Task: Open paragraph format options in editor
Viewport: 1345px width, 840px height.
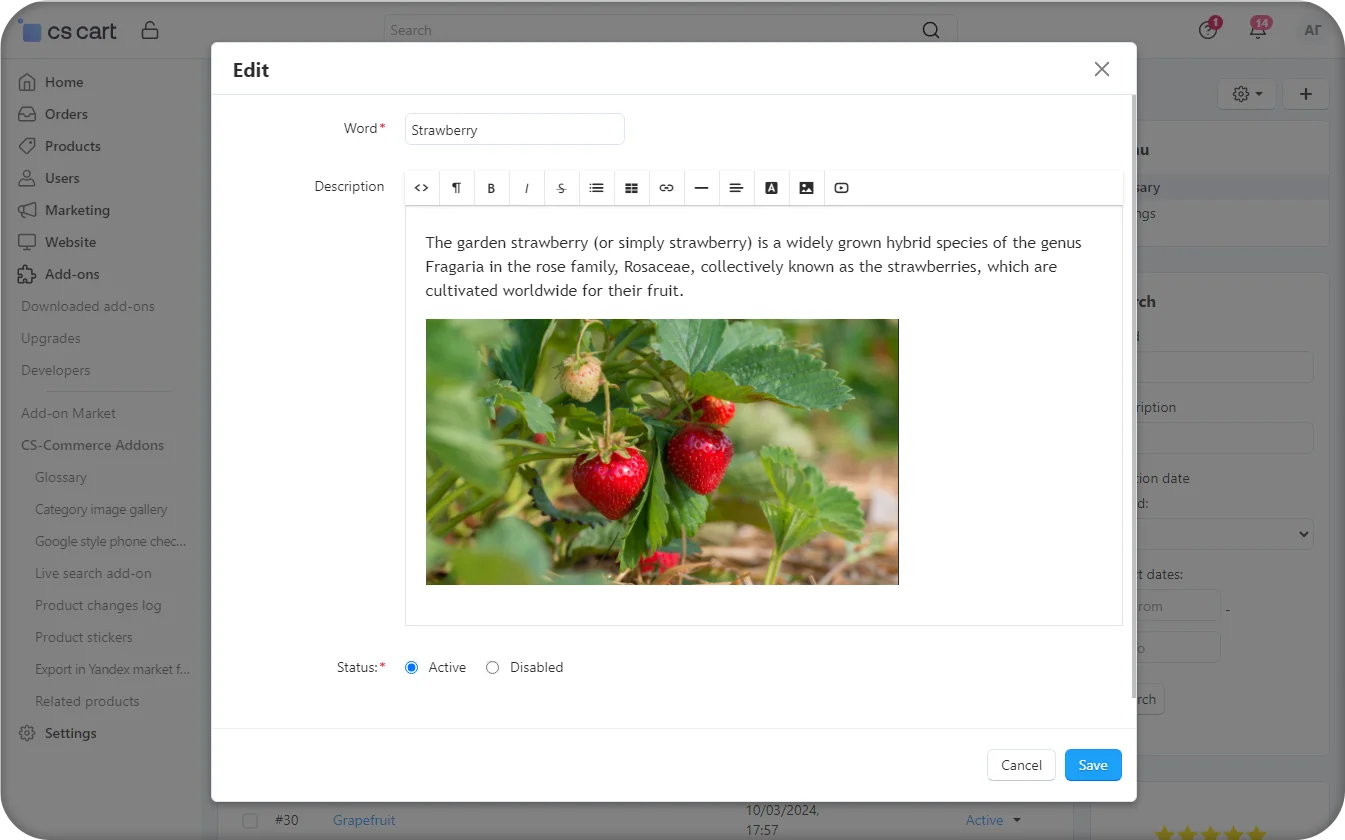Action: point(456,188)
